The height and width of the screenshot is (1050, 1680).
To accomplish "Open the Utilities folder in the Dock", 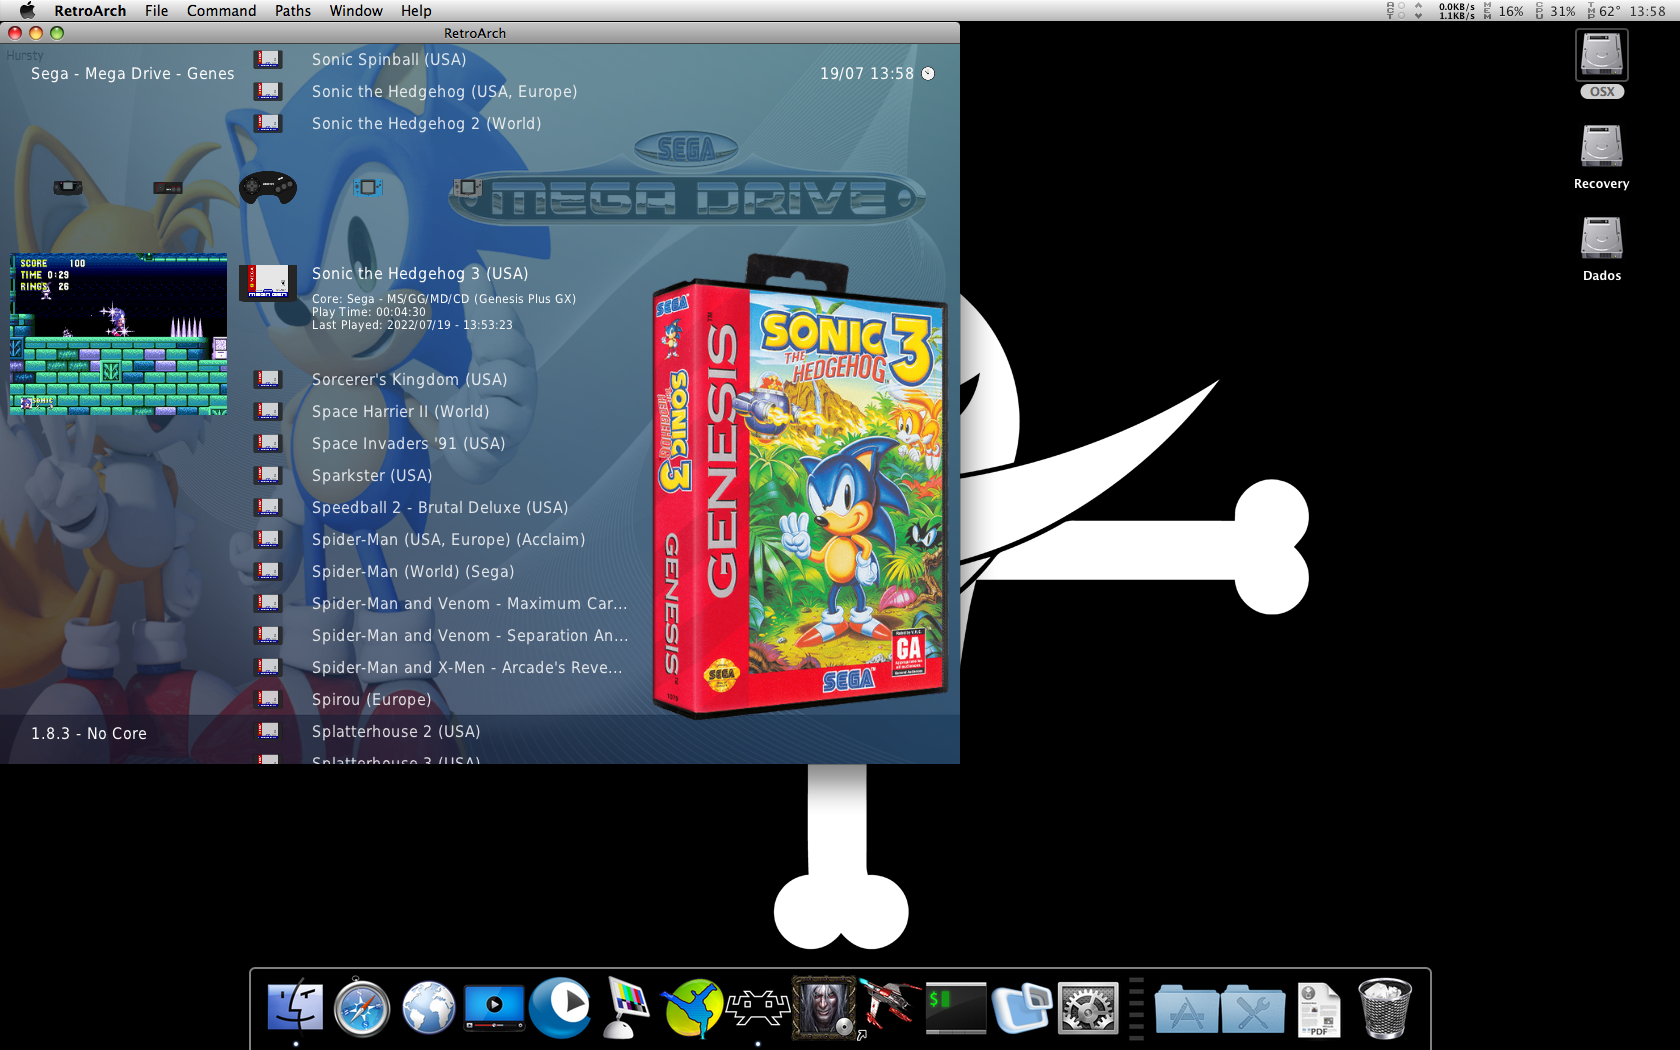I will coord(1252,1007).
